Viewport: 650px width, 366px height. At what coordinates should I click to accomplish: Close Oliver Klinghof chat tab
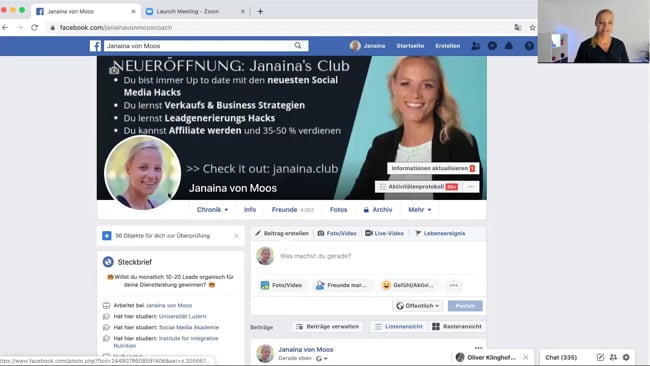[526, 357]
